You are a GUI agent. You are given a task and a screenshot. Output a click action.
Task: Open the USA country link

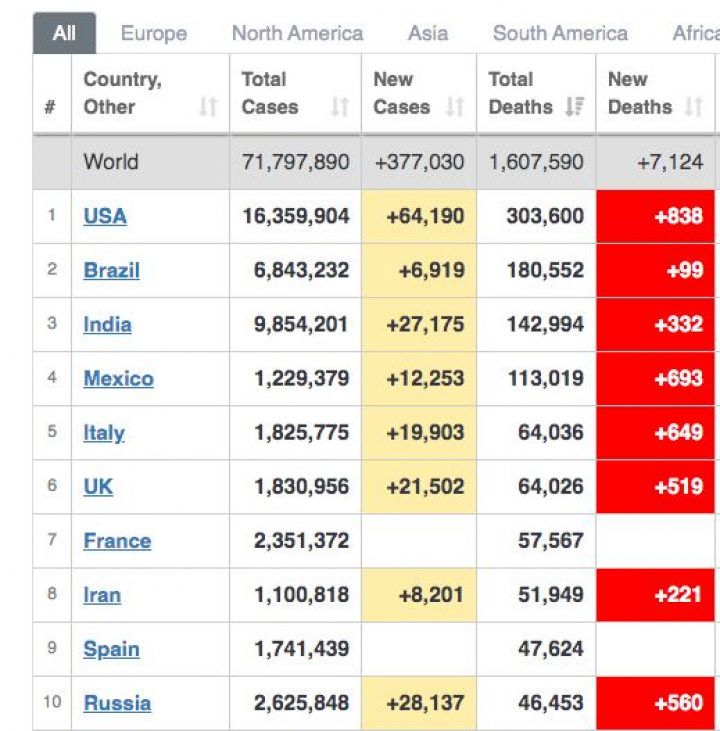[105, 216]
